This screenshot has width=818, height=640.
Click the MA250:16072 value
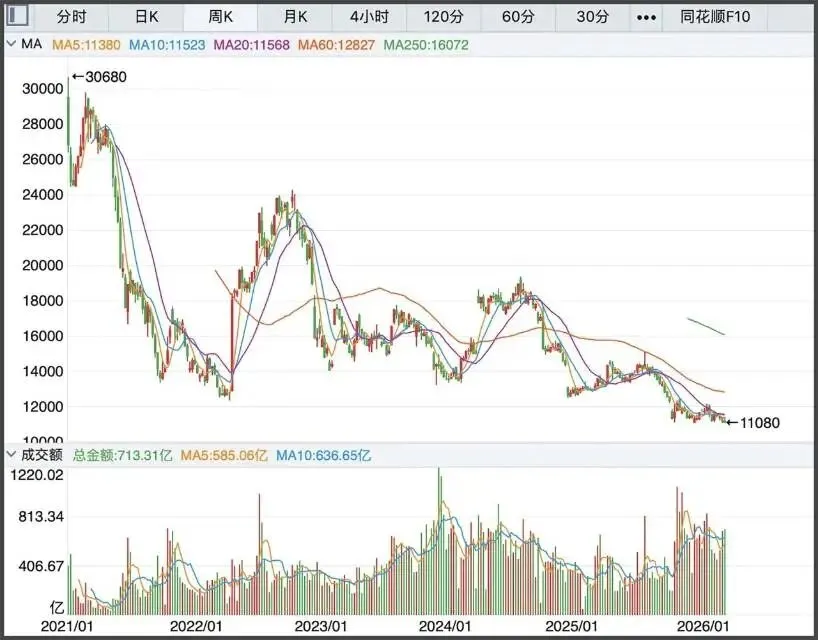(x=426, y=45)
